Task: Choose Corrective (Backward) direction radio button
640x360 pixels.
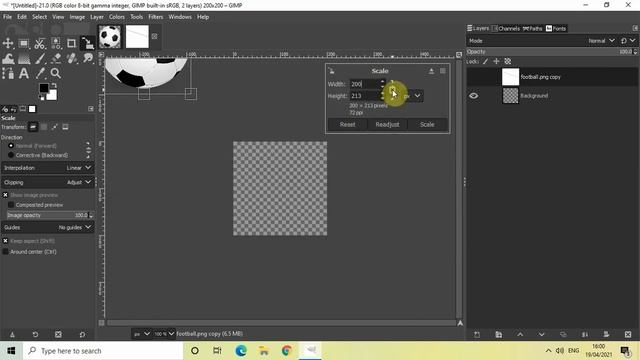Action: point(11,155)
